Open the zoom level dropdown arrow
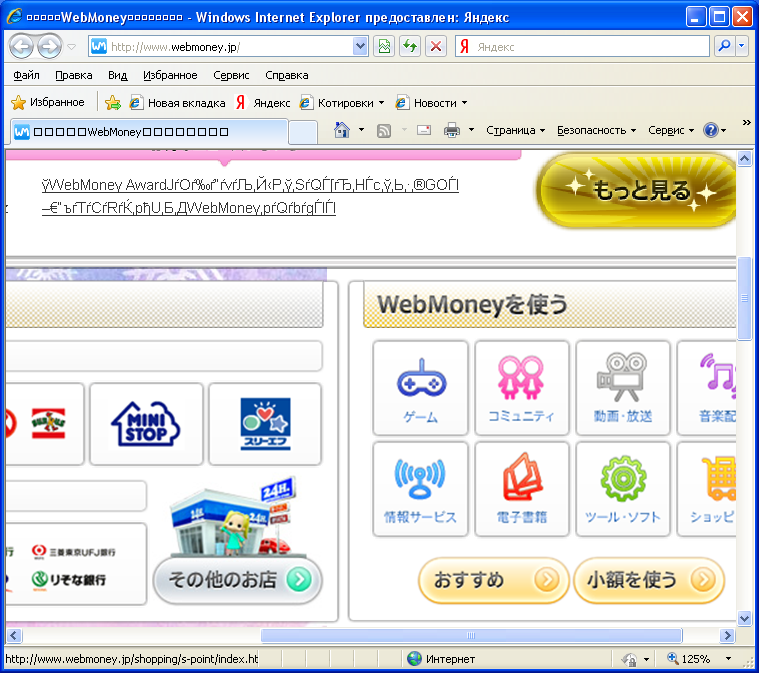 pos(728,659)
